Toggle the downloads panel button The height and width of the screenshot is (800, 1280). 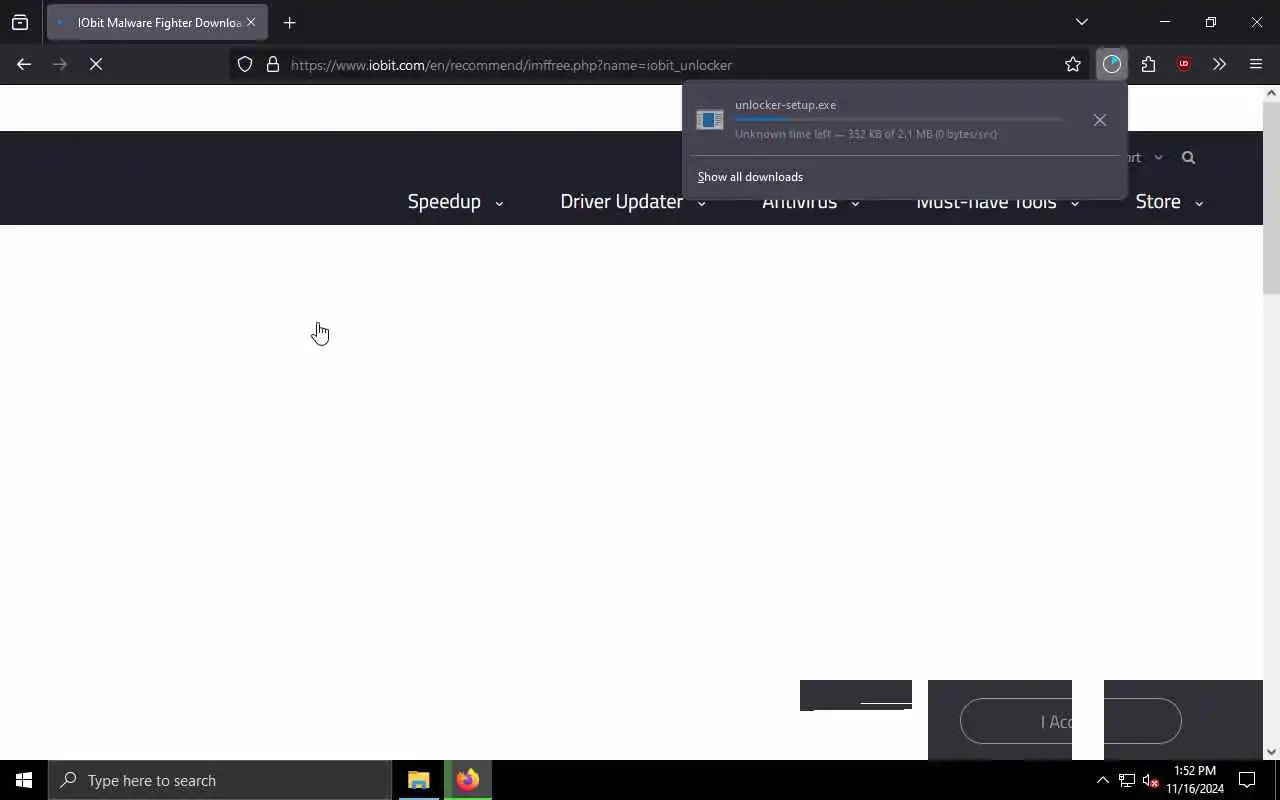tap(1112, 64)
